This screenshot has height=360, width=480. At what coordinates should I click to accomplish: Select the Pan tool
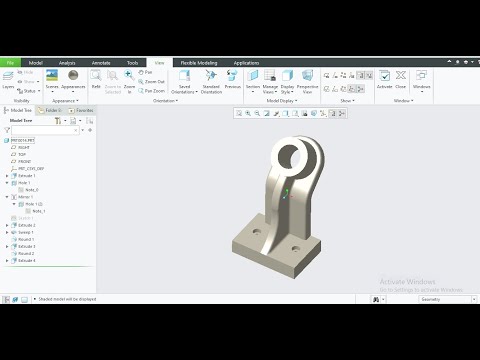pyautogui.click(x=145, y=72)
